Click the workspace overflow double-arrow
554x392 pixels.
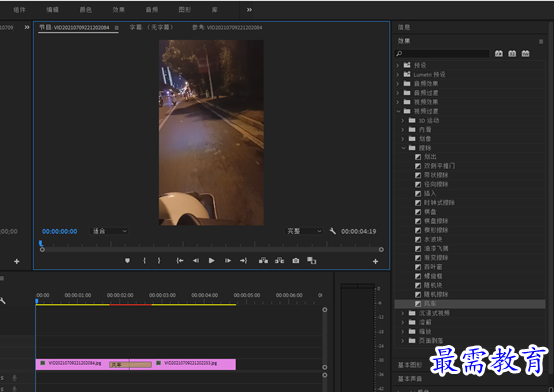249,10
